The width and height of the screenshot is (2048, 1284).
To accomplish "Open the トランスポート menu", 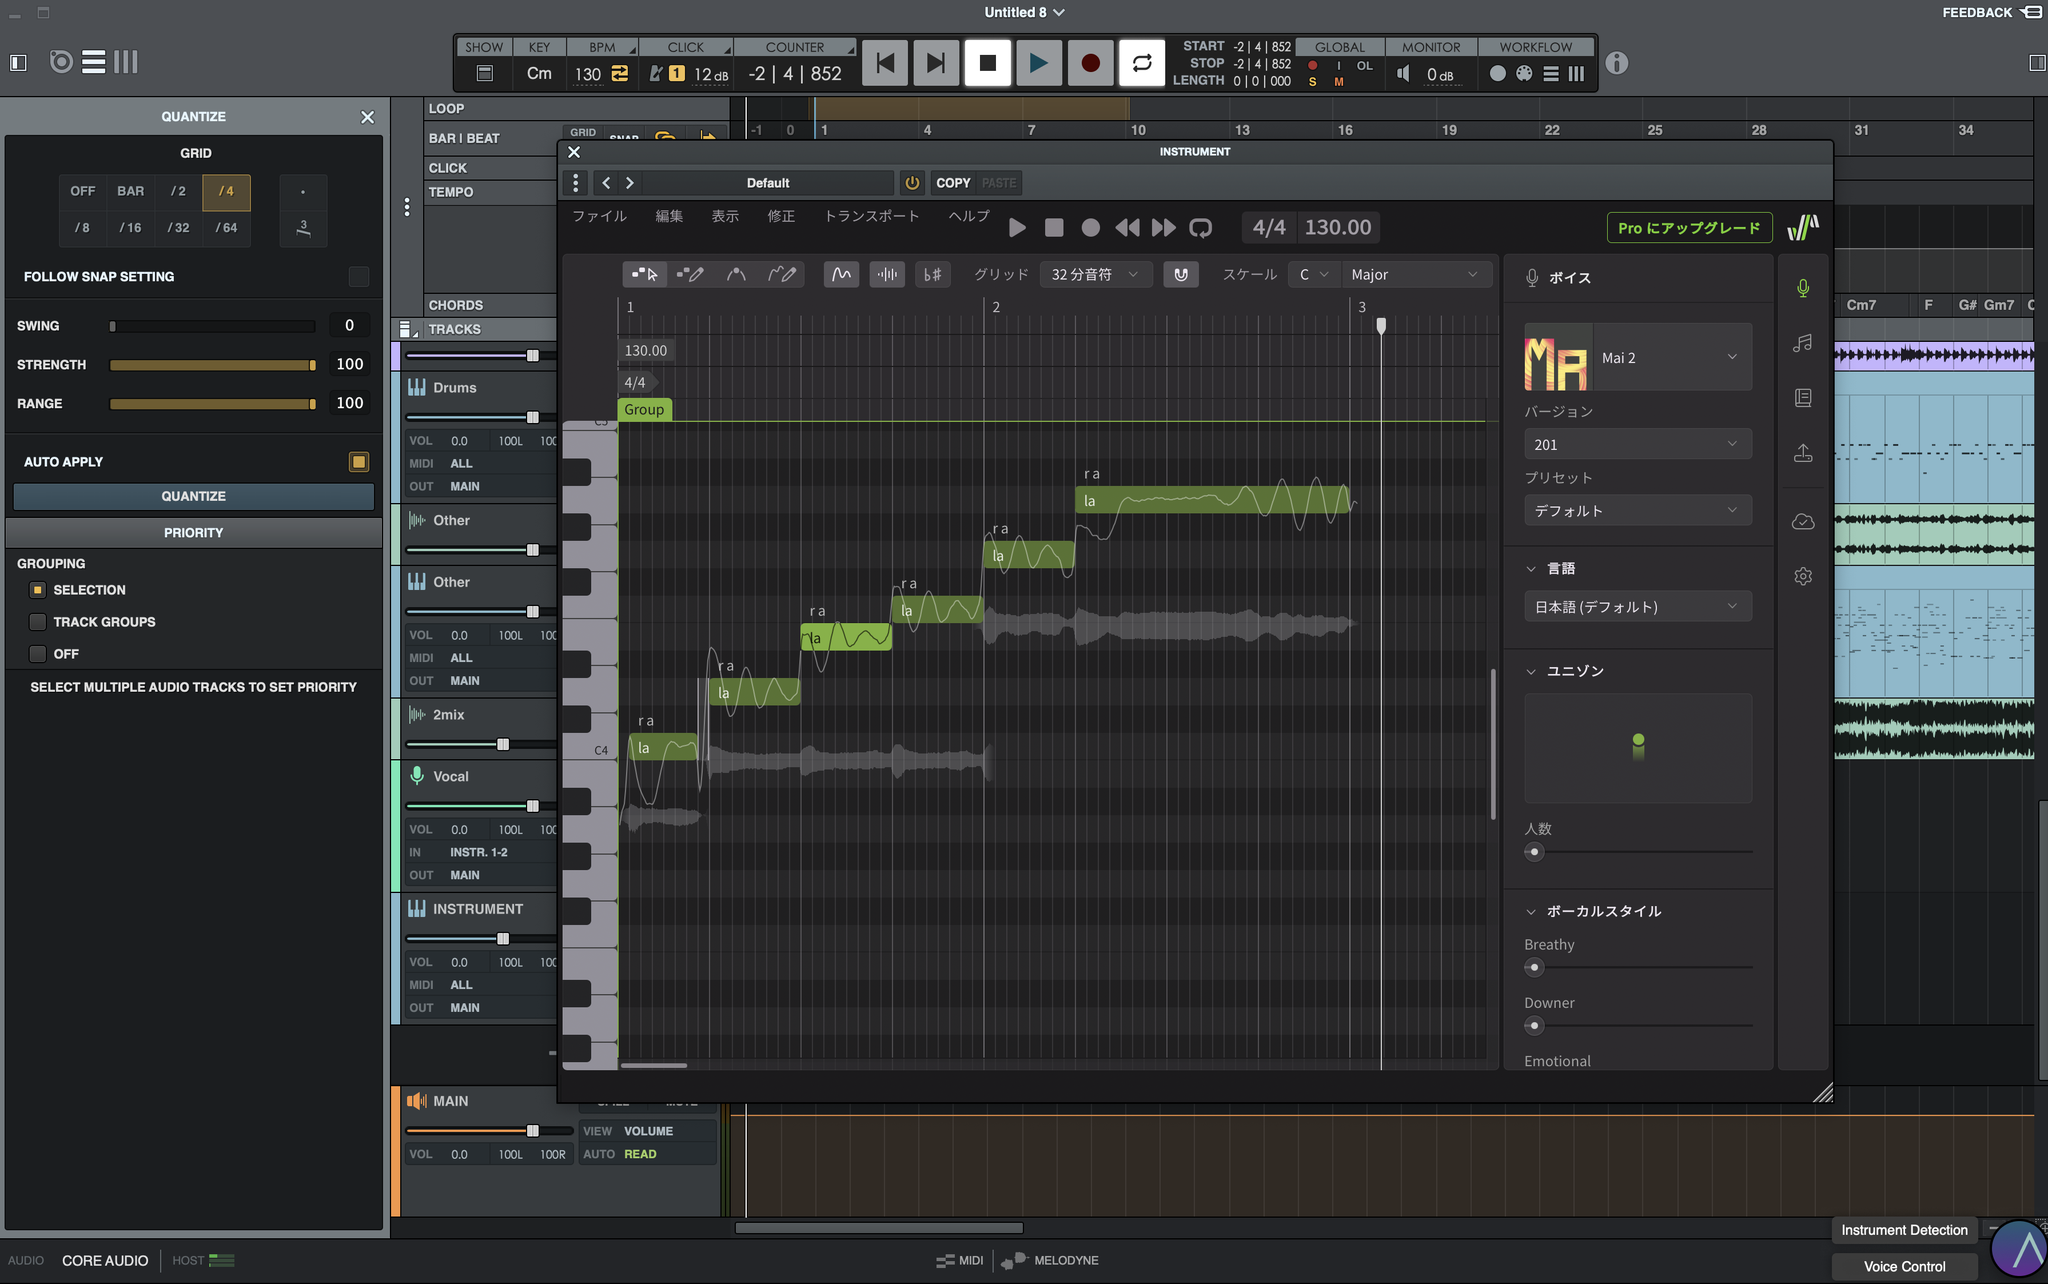I will pos(871,216).
